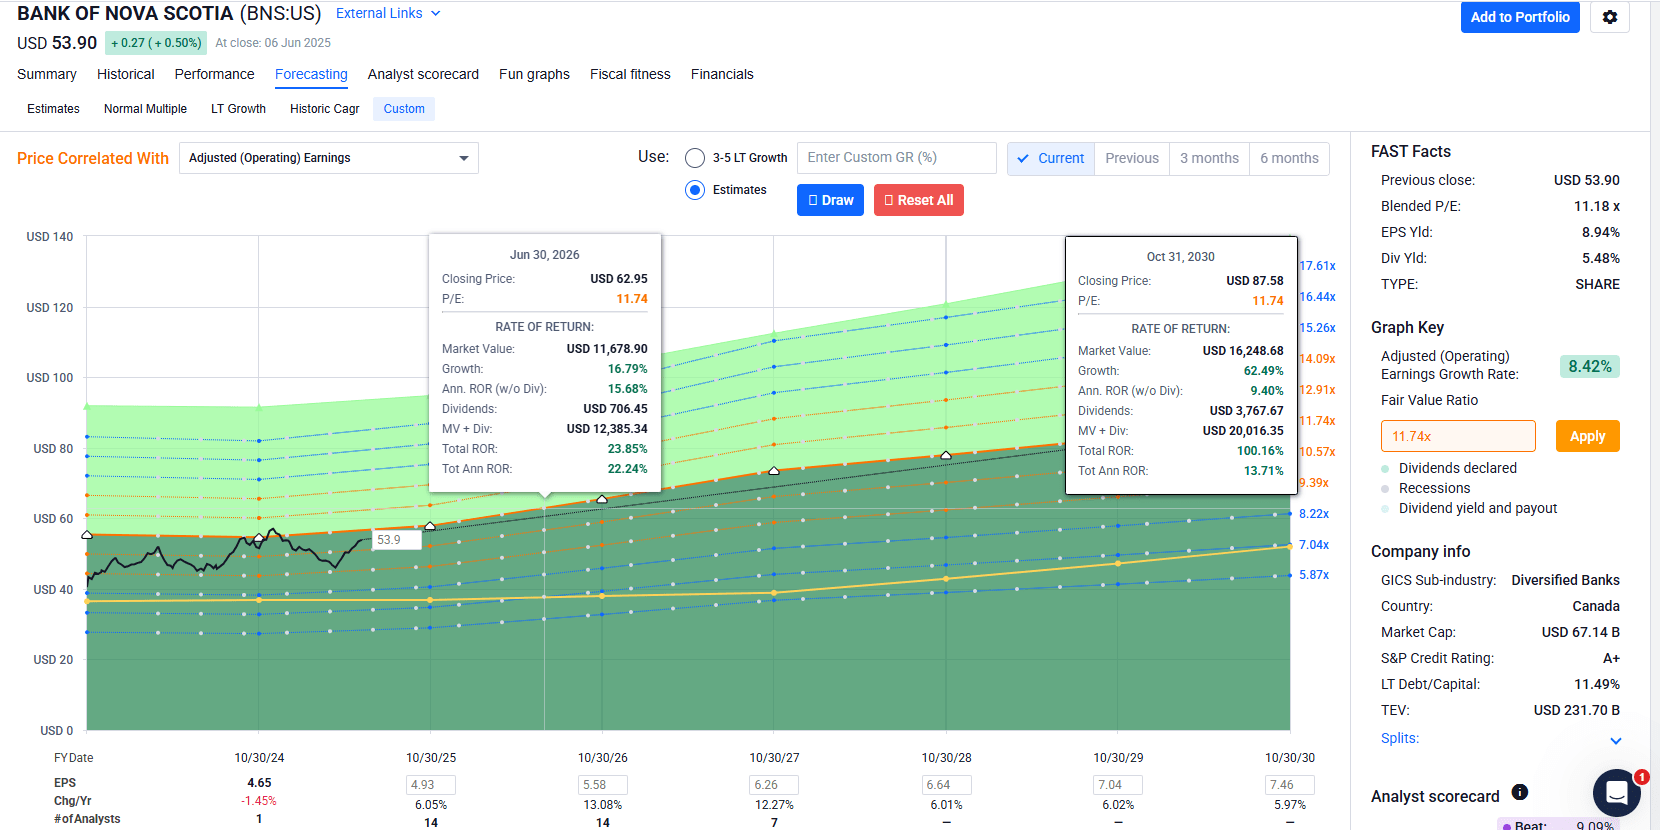Open the Adjusted (Operating) Earnings dropdown
Image resolution: width=1660 pixels, height=830 pixels.
coord(329,158)
